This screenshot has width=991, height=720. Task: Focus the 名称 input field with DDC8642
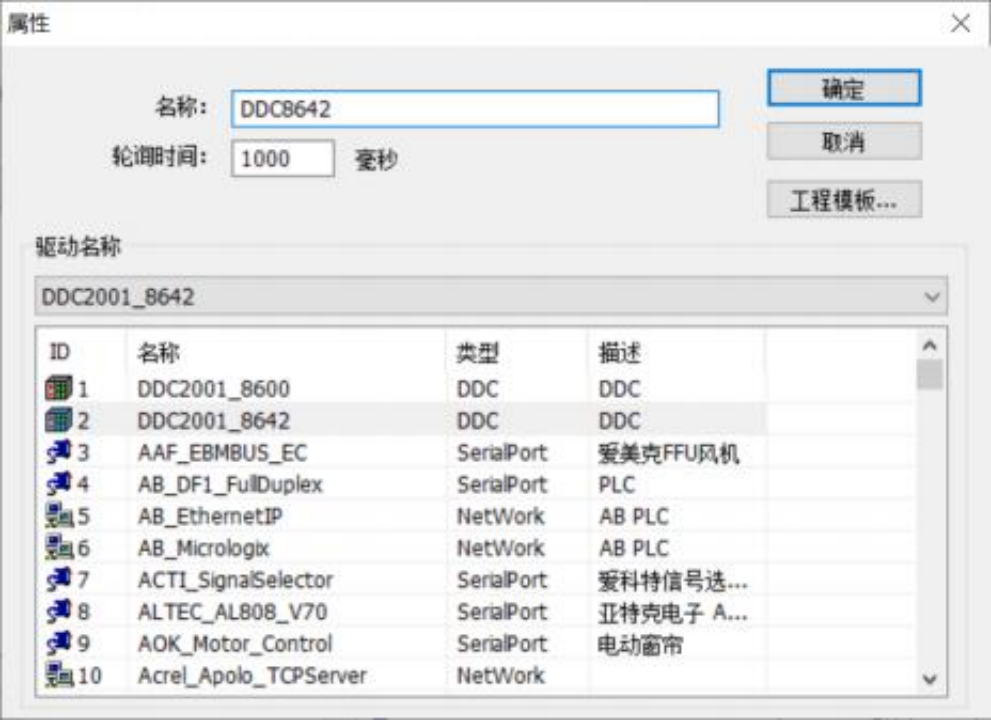pos(475,109)
